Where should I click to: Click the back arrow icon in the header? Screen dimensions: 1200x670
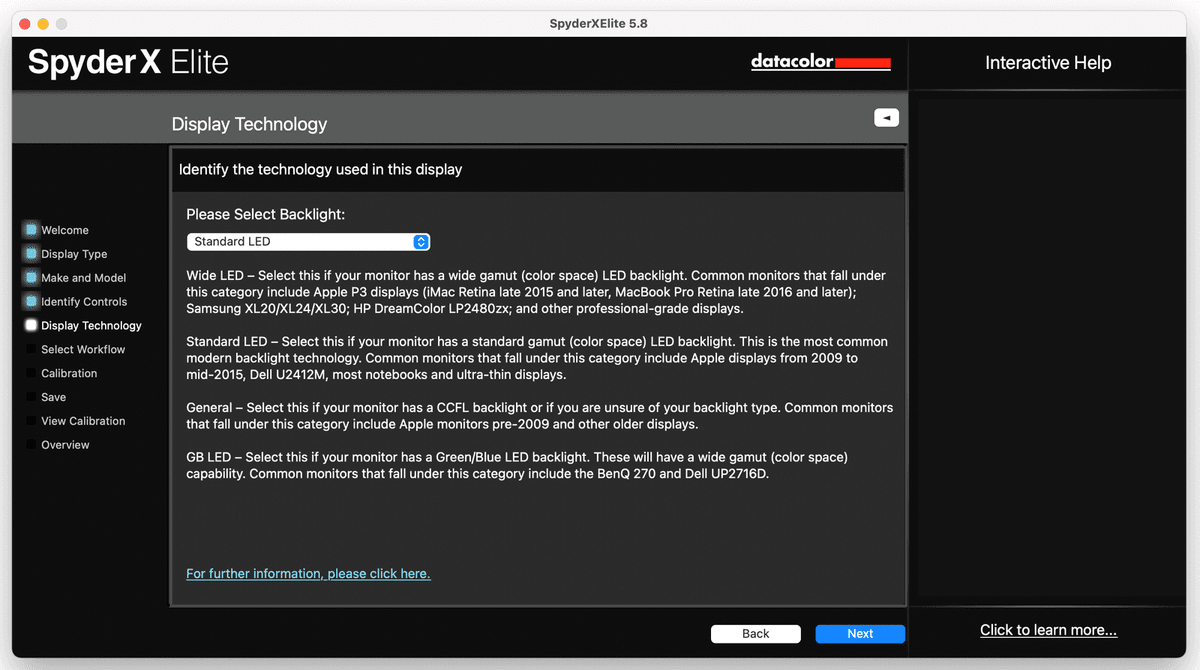click(x=886, y=117)
